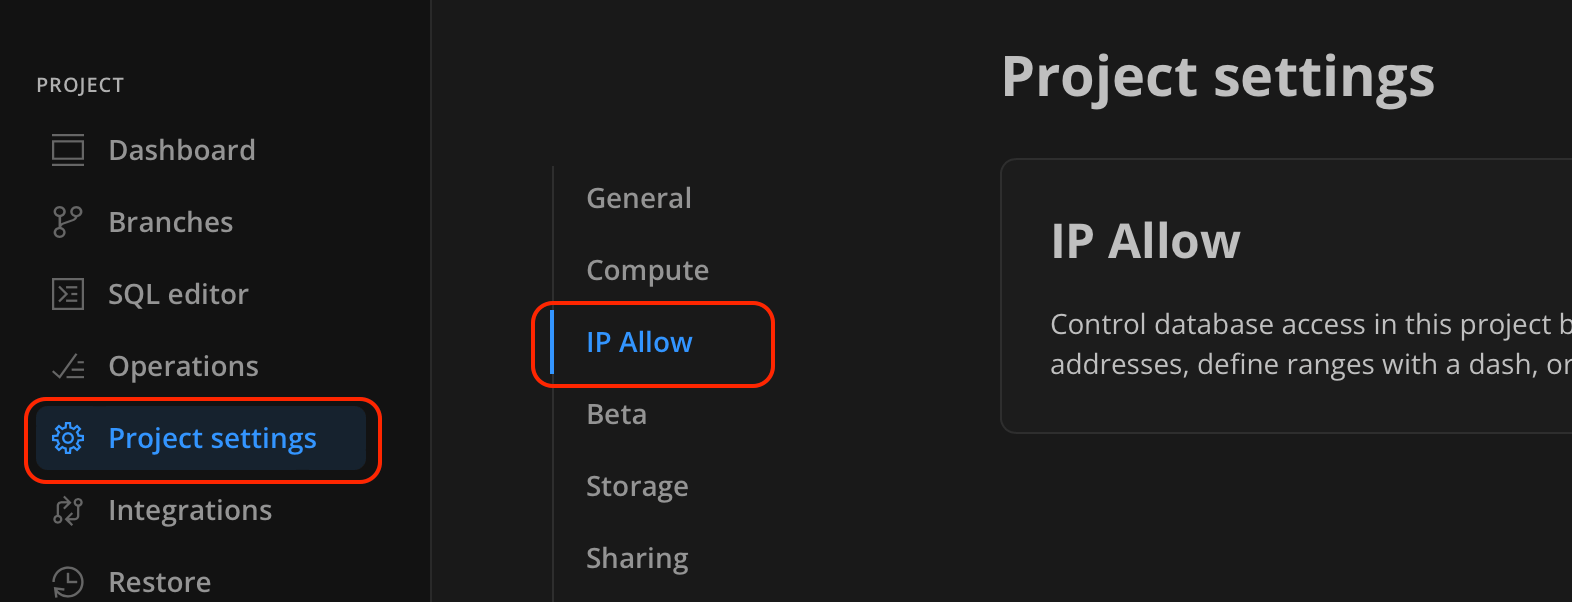1572x602 pixels.
Task: Click the Project settings sidebar entry
Action: [212, 438]
